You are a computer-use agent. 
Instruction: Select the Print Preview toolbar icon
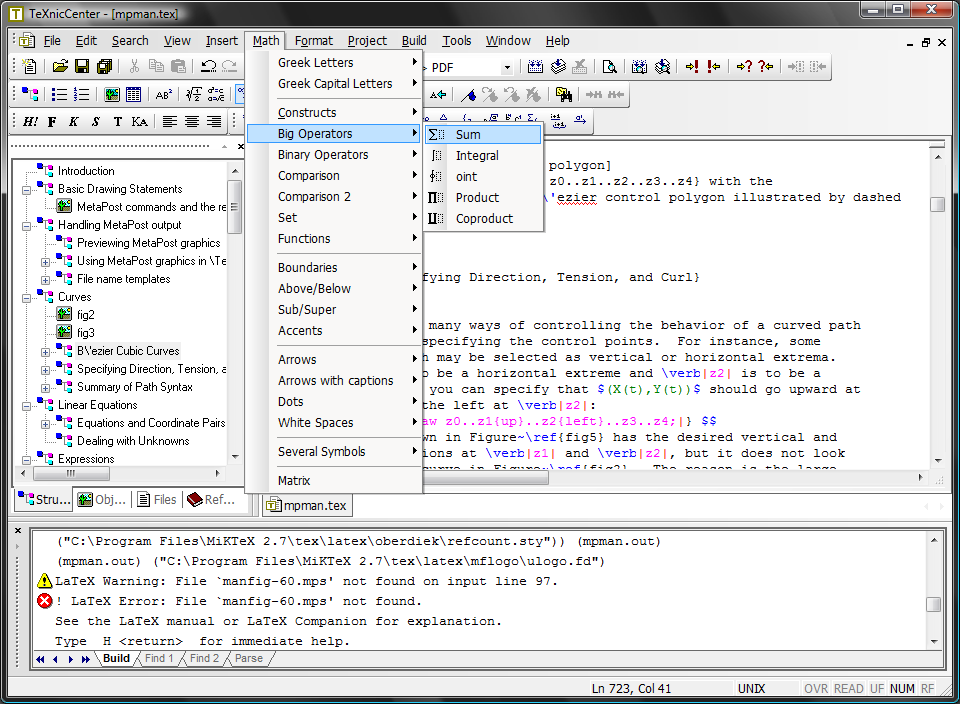[x=611, y=66]
